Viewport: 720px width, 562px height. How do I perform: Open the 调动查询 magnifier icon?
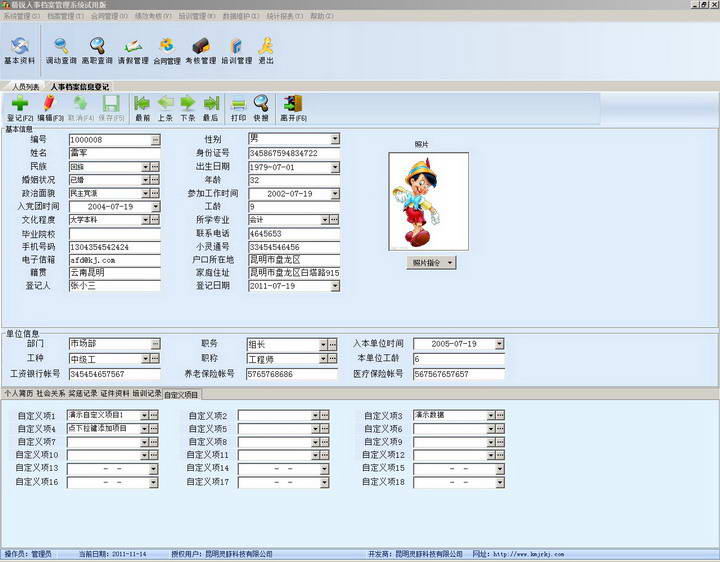[x=61, y=51]
